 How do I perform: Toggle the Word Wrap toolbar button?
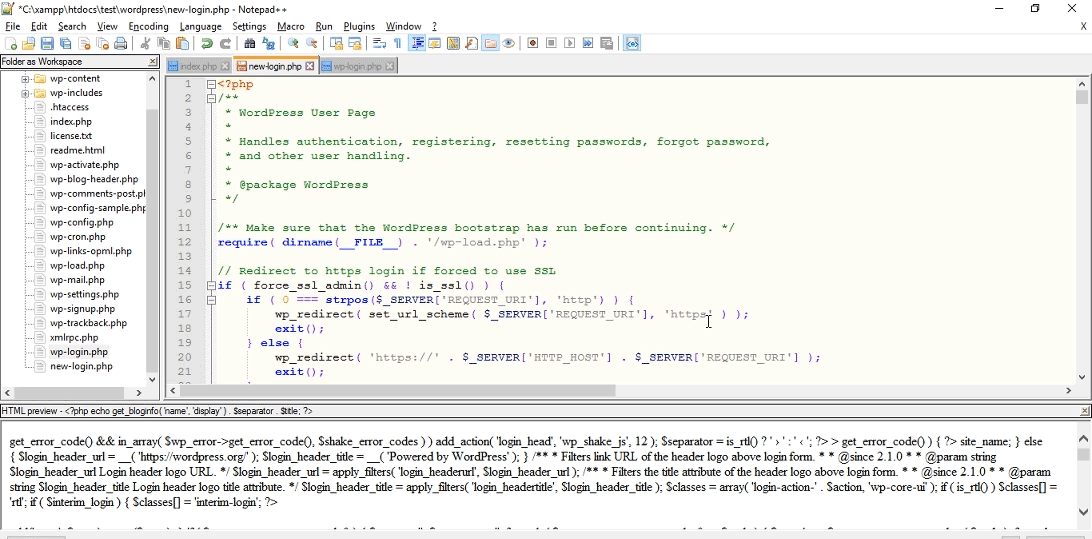[x=379, y=44]
